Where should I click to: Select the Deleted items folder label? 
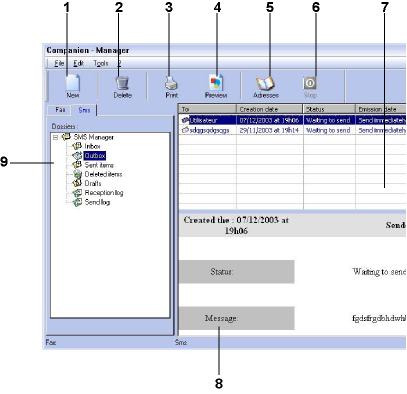click(x=103, y=174)
